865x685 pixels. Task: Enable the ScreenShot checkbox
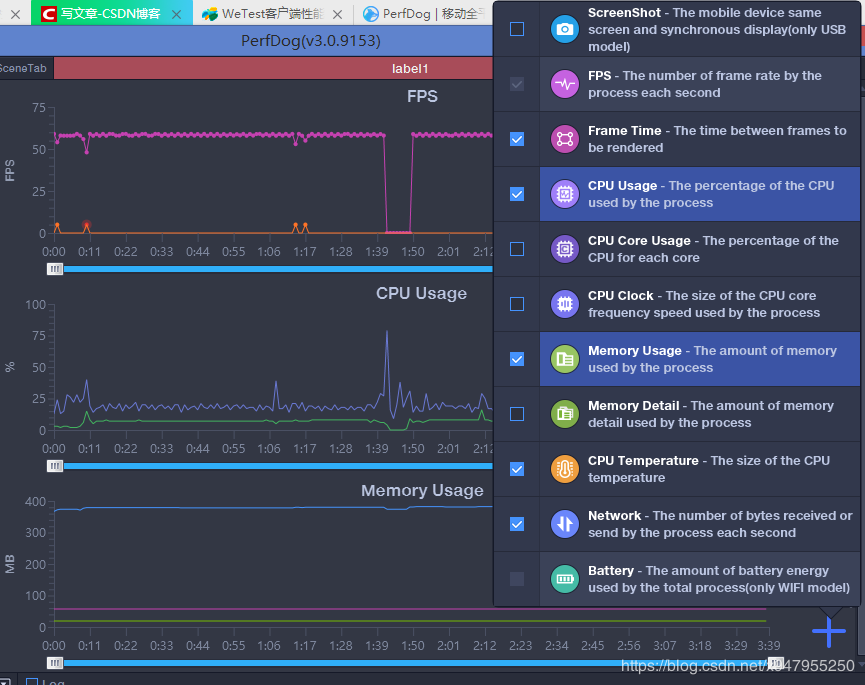coord(517,29)
